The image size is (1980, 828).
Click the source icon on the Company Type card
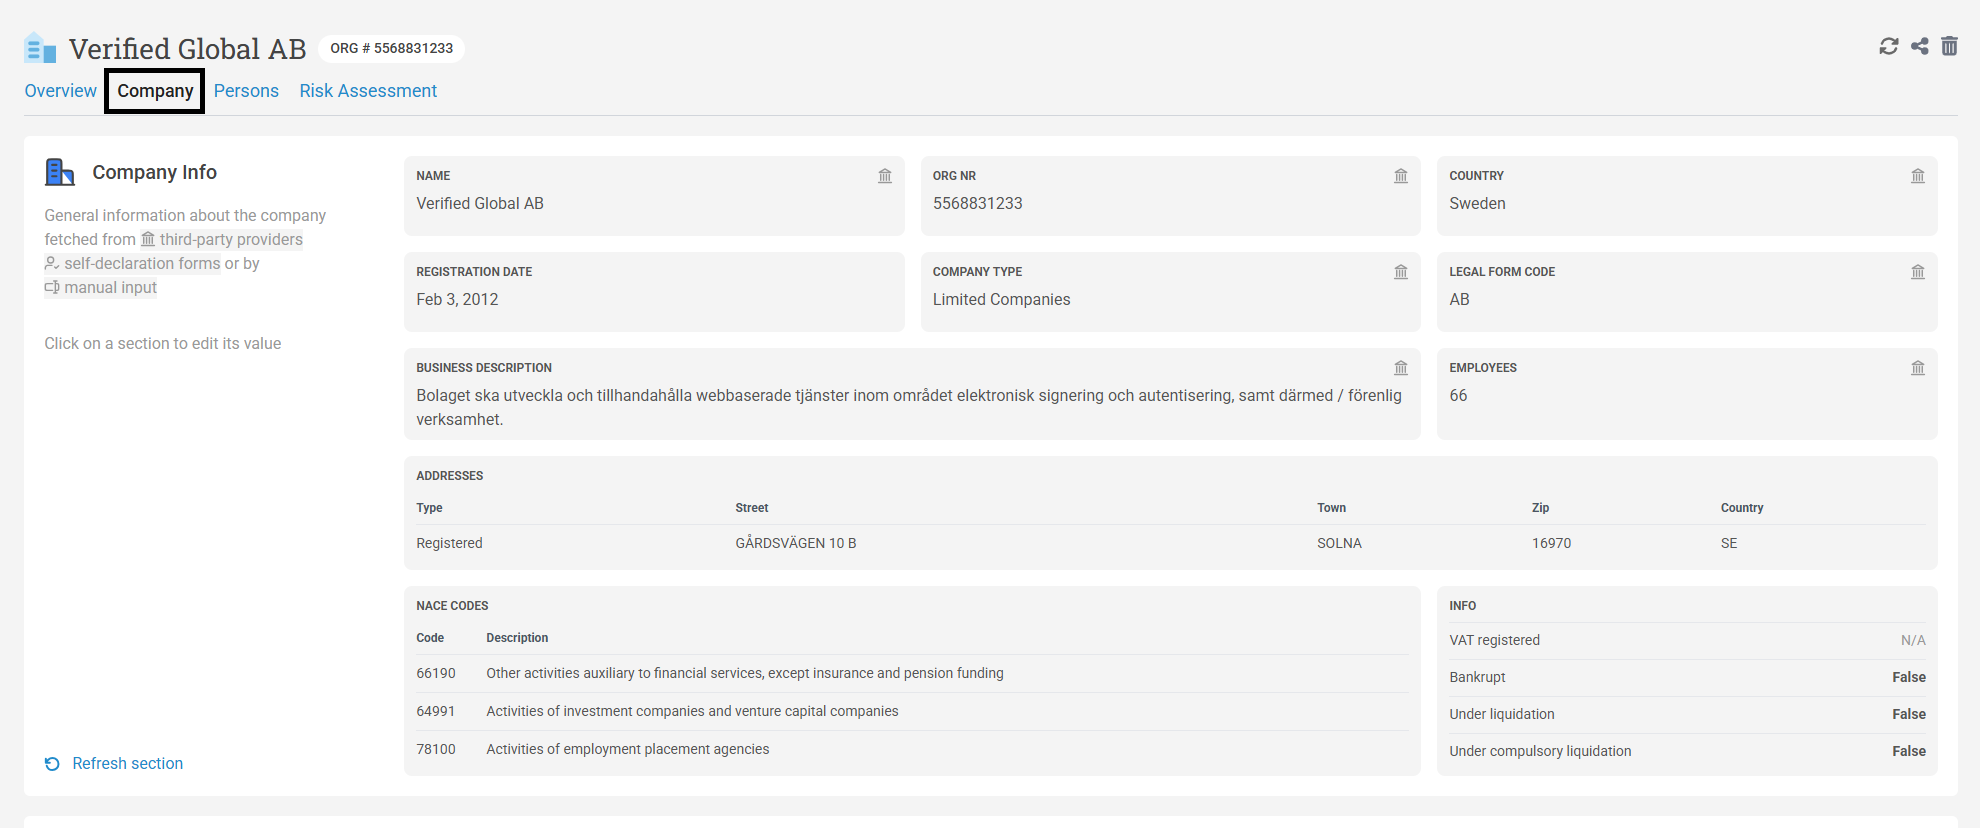[1401, 272]
